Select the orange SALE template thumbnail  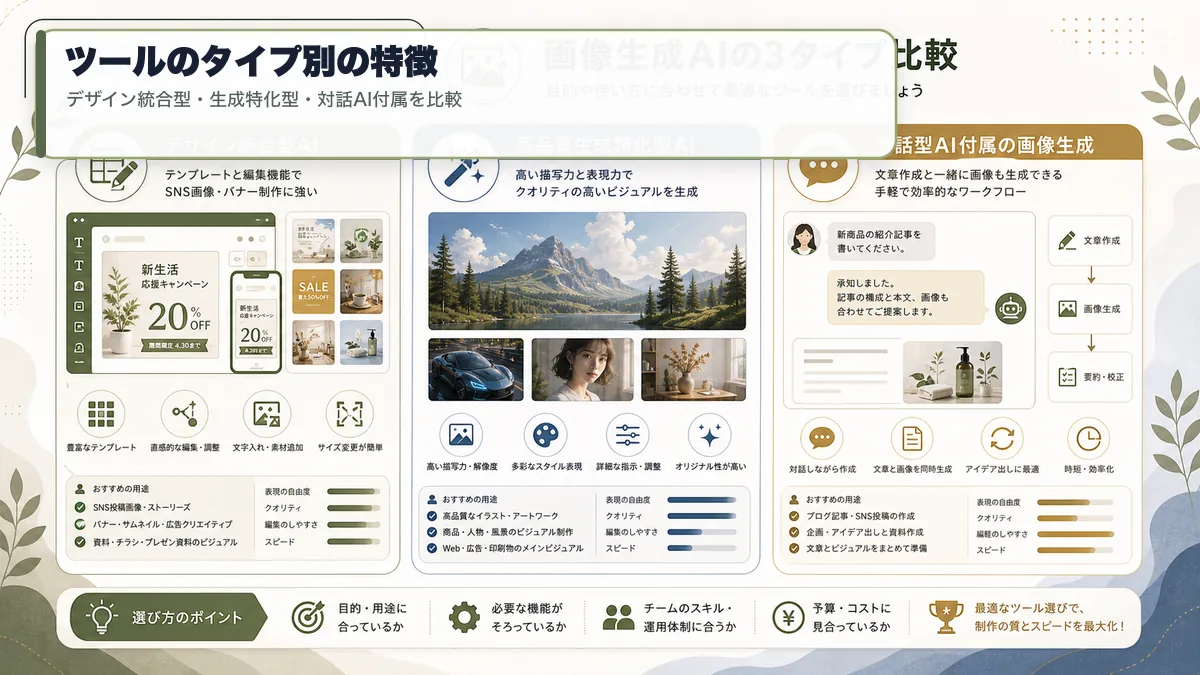[x=313, y=291]
